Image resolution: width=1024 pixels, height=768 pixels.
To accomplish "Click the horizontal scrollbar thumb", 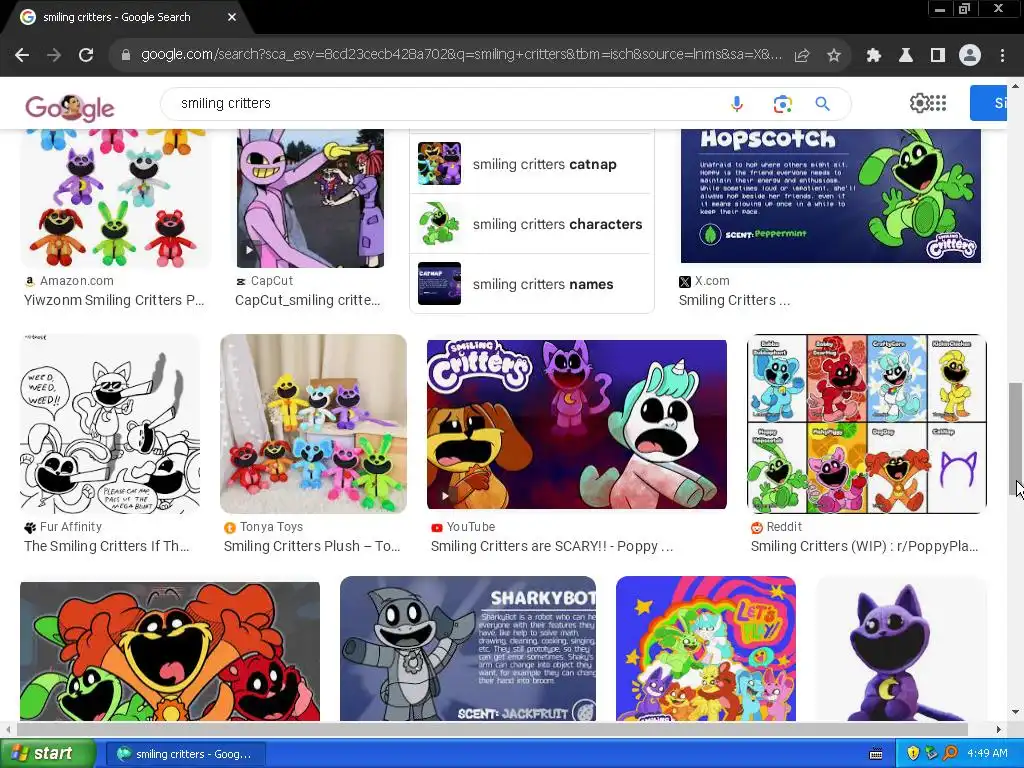I will [x=492, y=729].
